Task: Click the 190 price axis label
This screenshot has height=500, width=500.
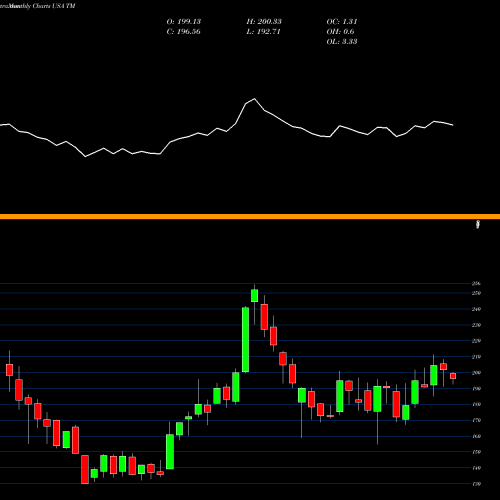Action: (476, 389)
